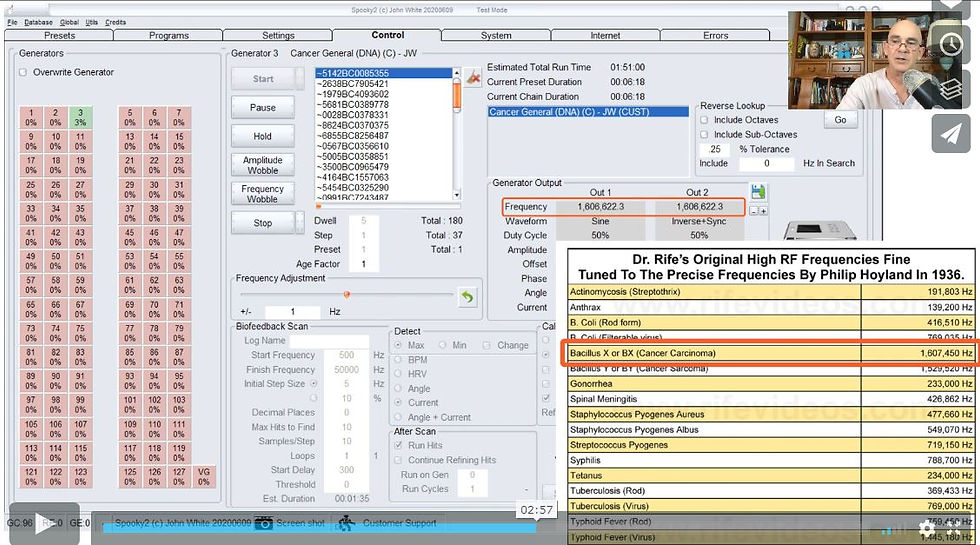Select the Max detect radio button
The width and height of the screenshot is (980, 545).
[398, 345]
